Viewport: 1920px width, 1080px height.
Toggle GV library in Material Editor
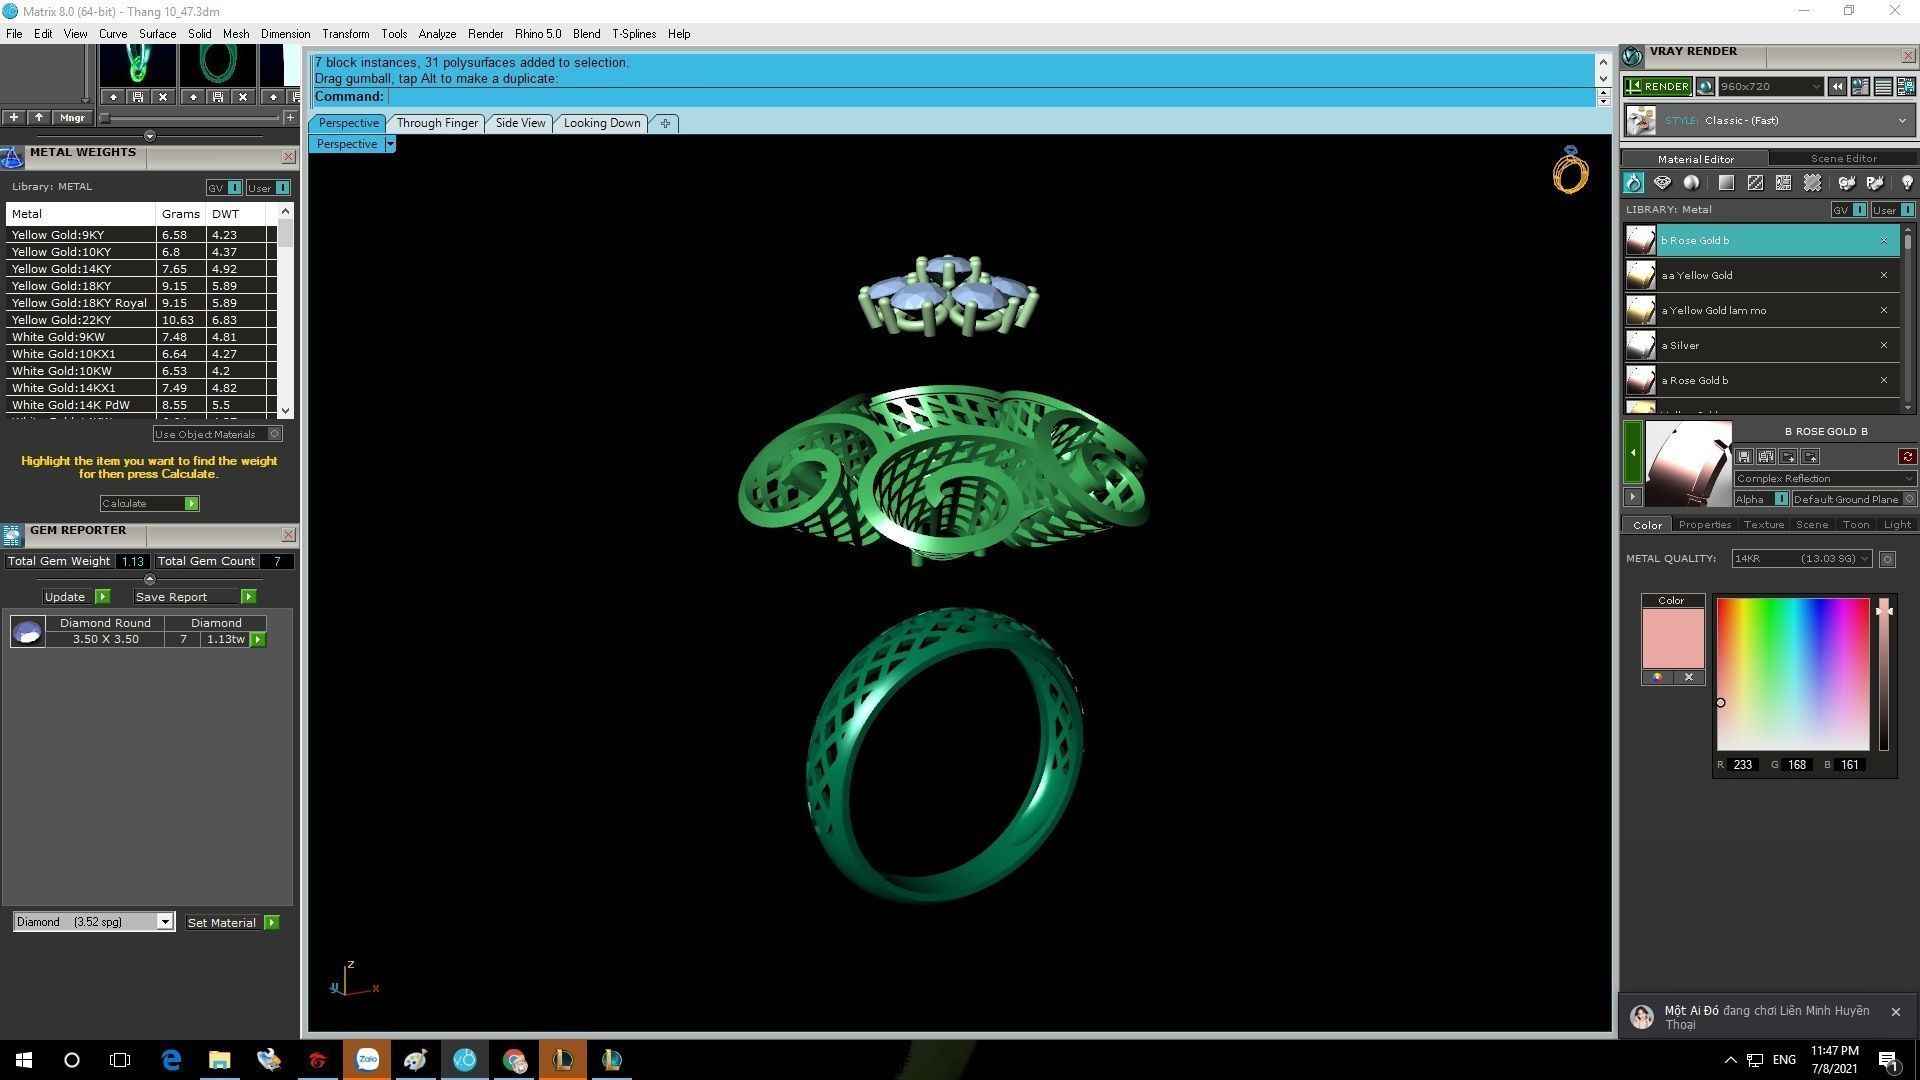tap(1849, 210)
